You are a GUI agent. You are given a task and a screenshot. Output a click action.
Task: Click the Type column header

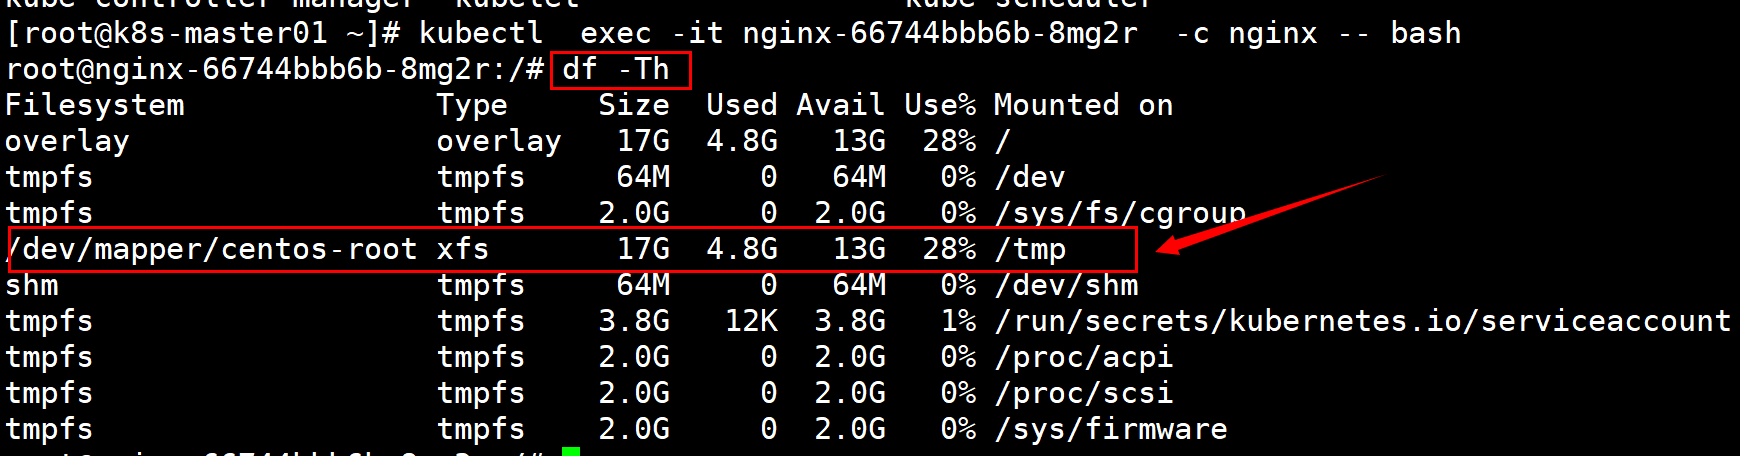472,105
